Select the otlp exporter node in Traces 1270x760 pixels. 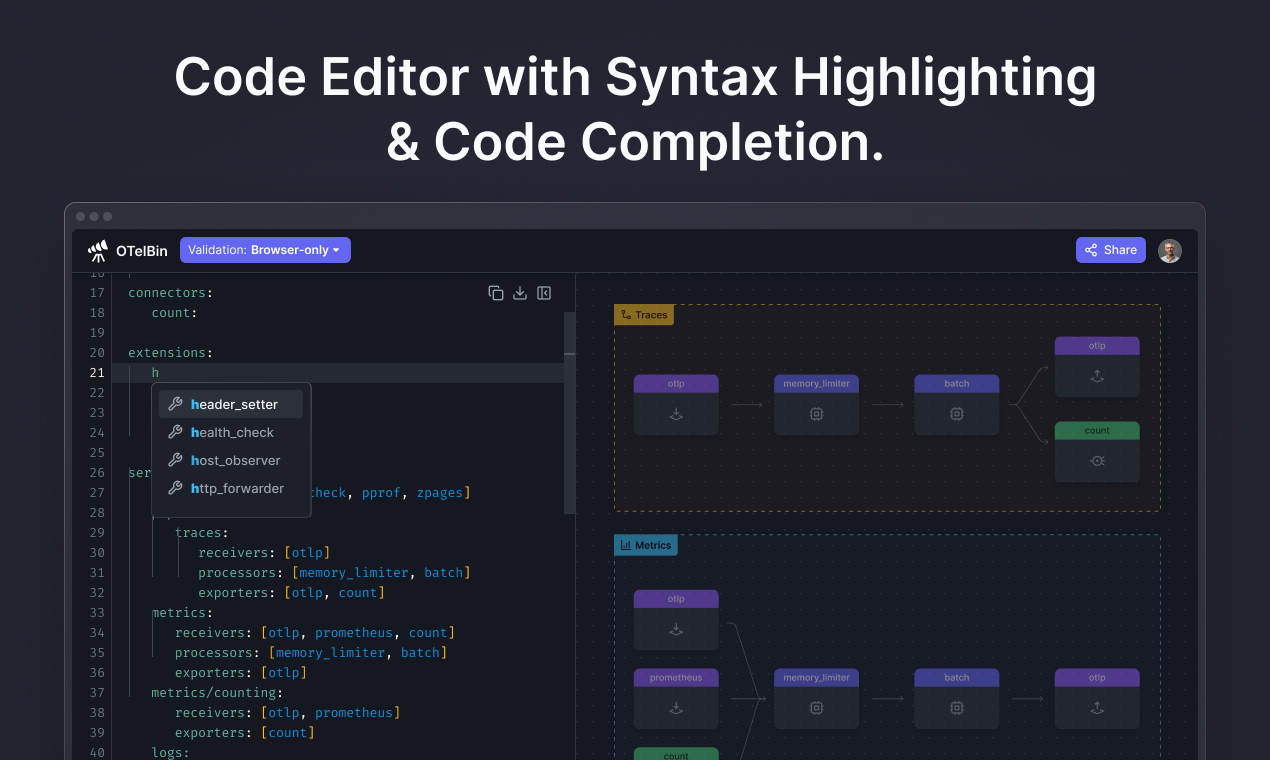(1097, 366)
